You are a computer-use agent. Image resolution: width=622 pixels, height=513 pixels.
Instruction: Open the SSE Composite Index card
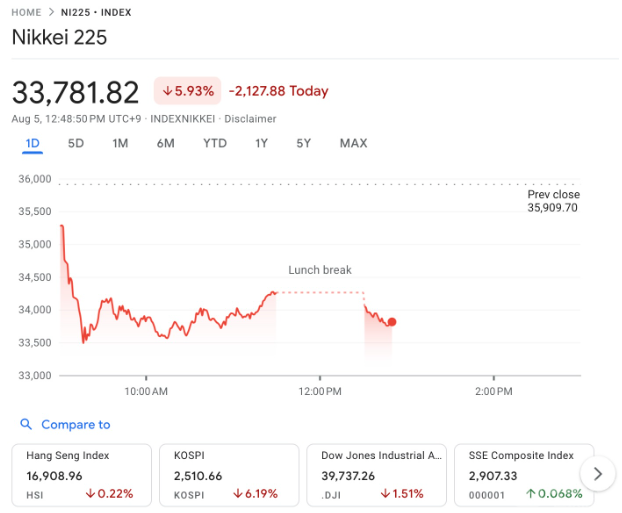(523, 474)
